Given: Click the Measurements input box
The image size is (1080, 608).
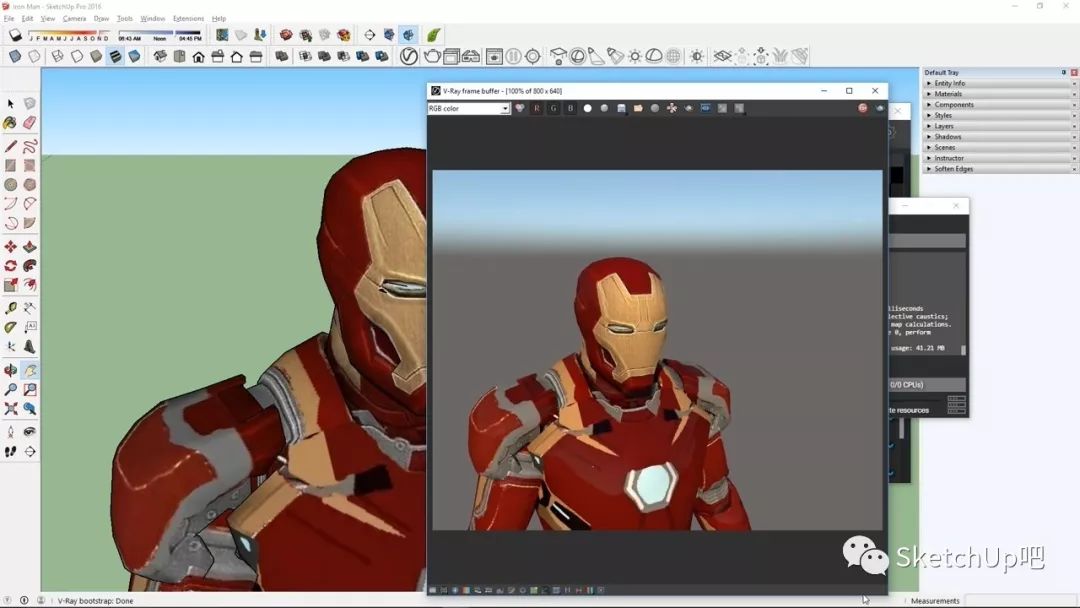Looking at the screenshot, I should pos(1020,600).
